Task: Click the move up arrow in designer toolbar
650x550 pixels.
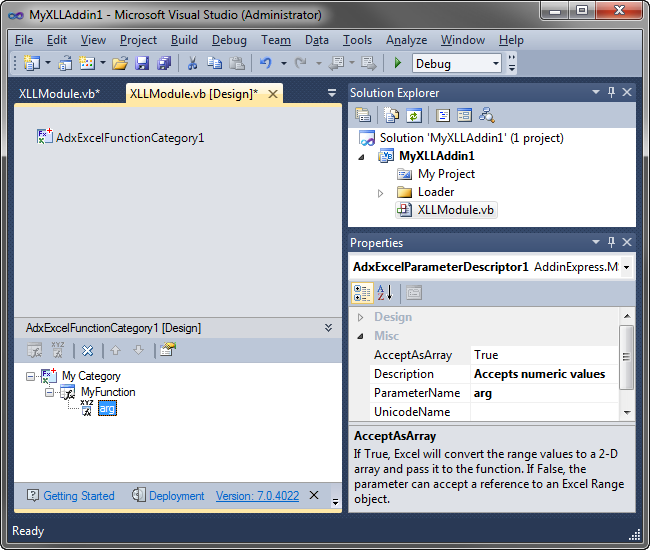Action: 115,351
